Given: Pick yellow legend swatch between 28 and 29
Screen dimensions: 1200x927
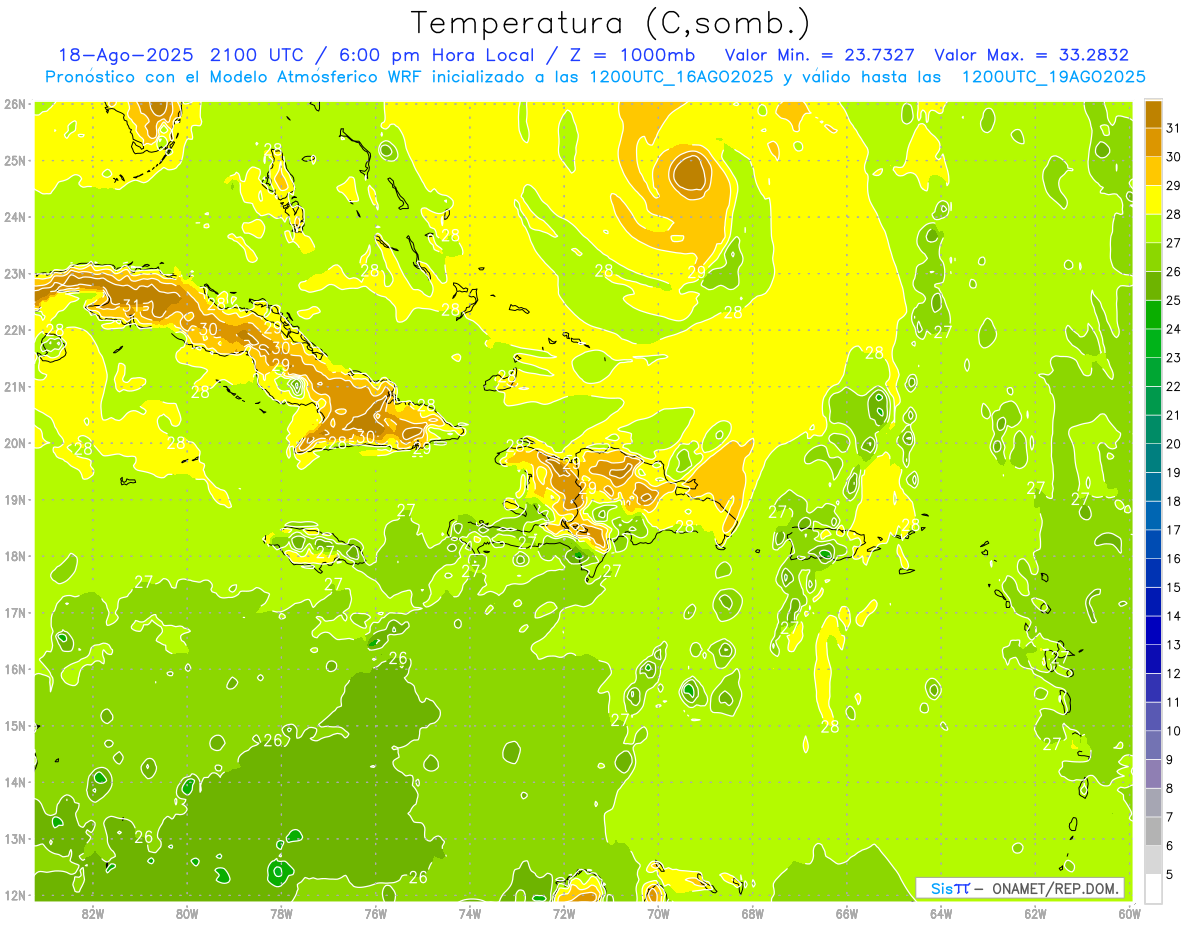Looking at the screenshot, I should (1153, 200).
